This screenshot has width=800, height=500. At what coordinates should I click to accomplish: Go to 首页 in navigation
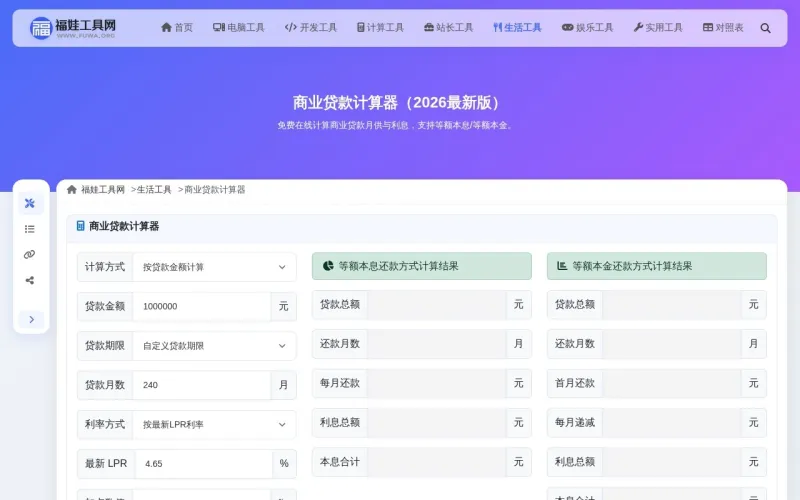point(177,28)
